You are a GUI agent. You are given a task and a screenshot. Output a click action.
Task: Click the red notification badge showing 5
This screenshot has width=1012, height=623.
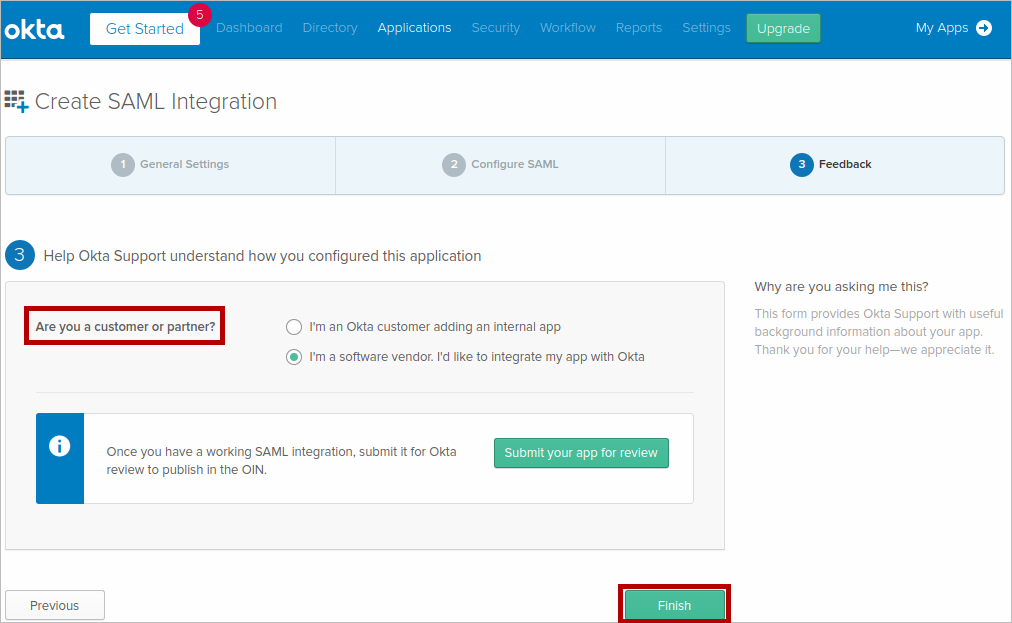(200, 15)
